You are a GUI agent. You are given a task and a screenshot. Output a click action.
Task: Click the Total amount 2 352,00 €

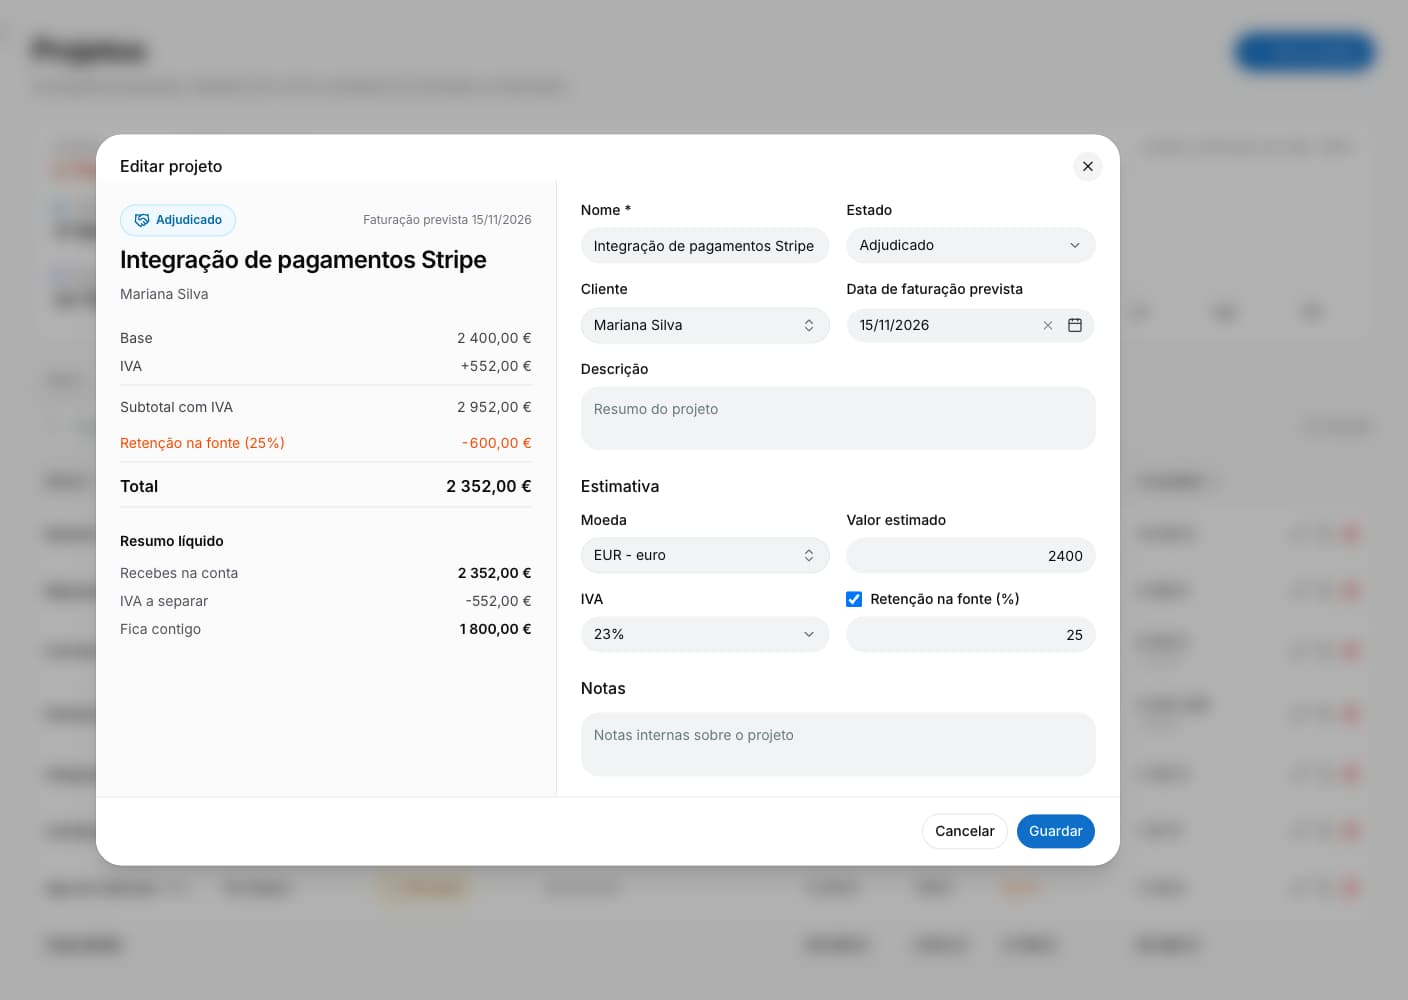489,486
